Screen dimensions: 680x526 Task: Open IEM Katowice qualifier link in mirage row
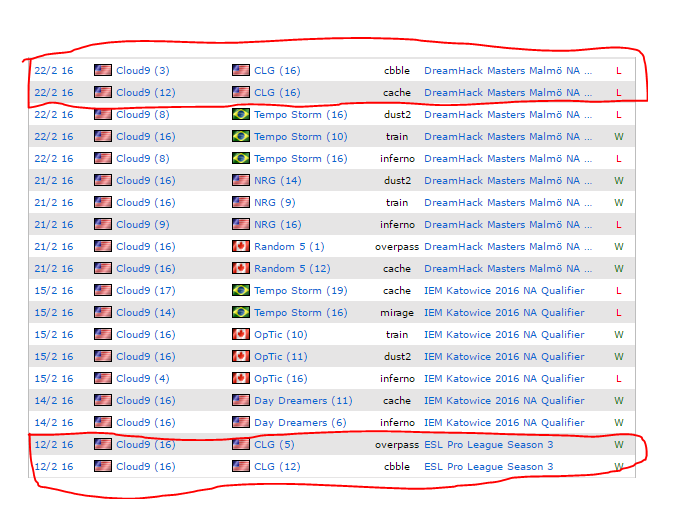pos(504,313)
